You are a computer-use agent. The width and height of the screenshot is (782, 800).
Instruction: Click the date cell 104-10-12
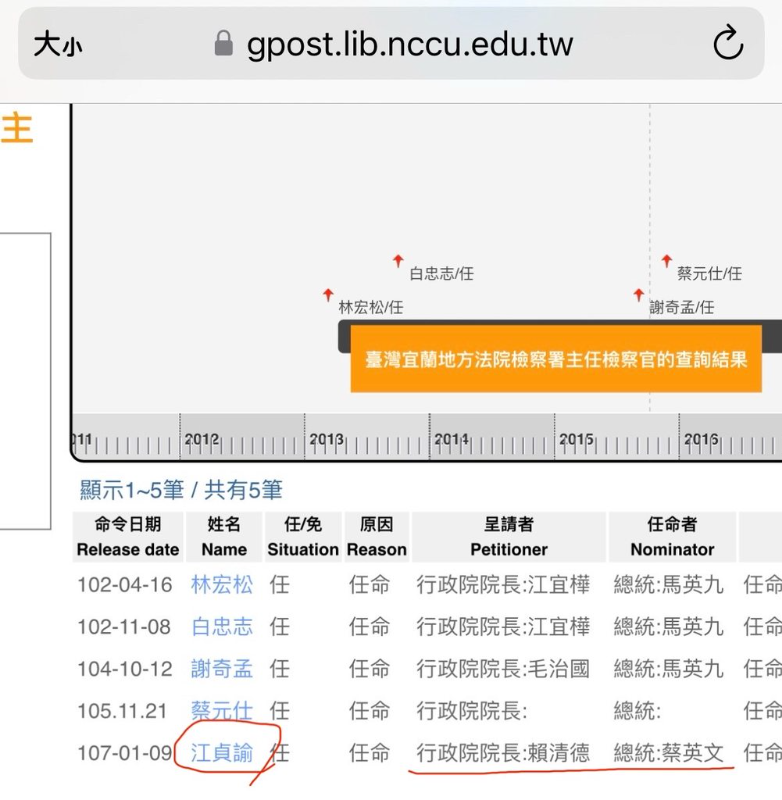point(124,669)
